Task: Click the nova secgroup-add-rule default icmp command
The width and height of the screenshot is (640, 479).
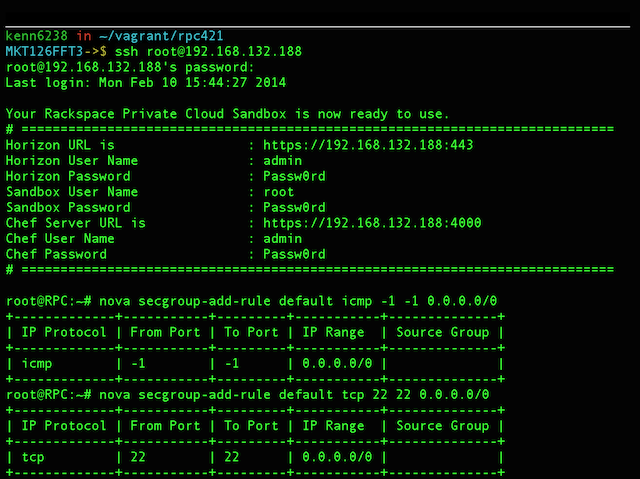Action: click(298, 301)
